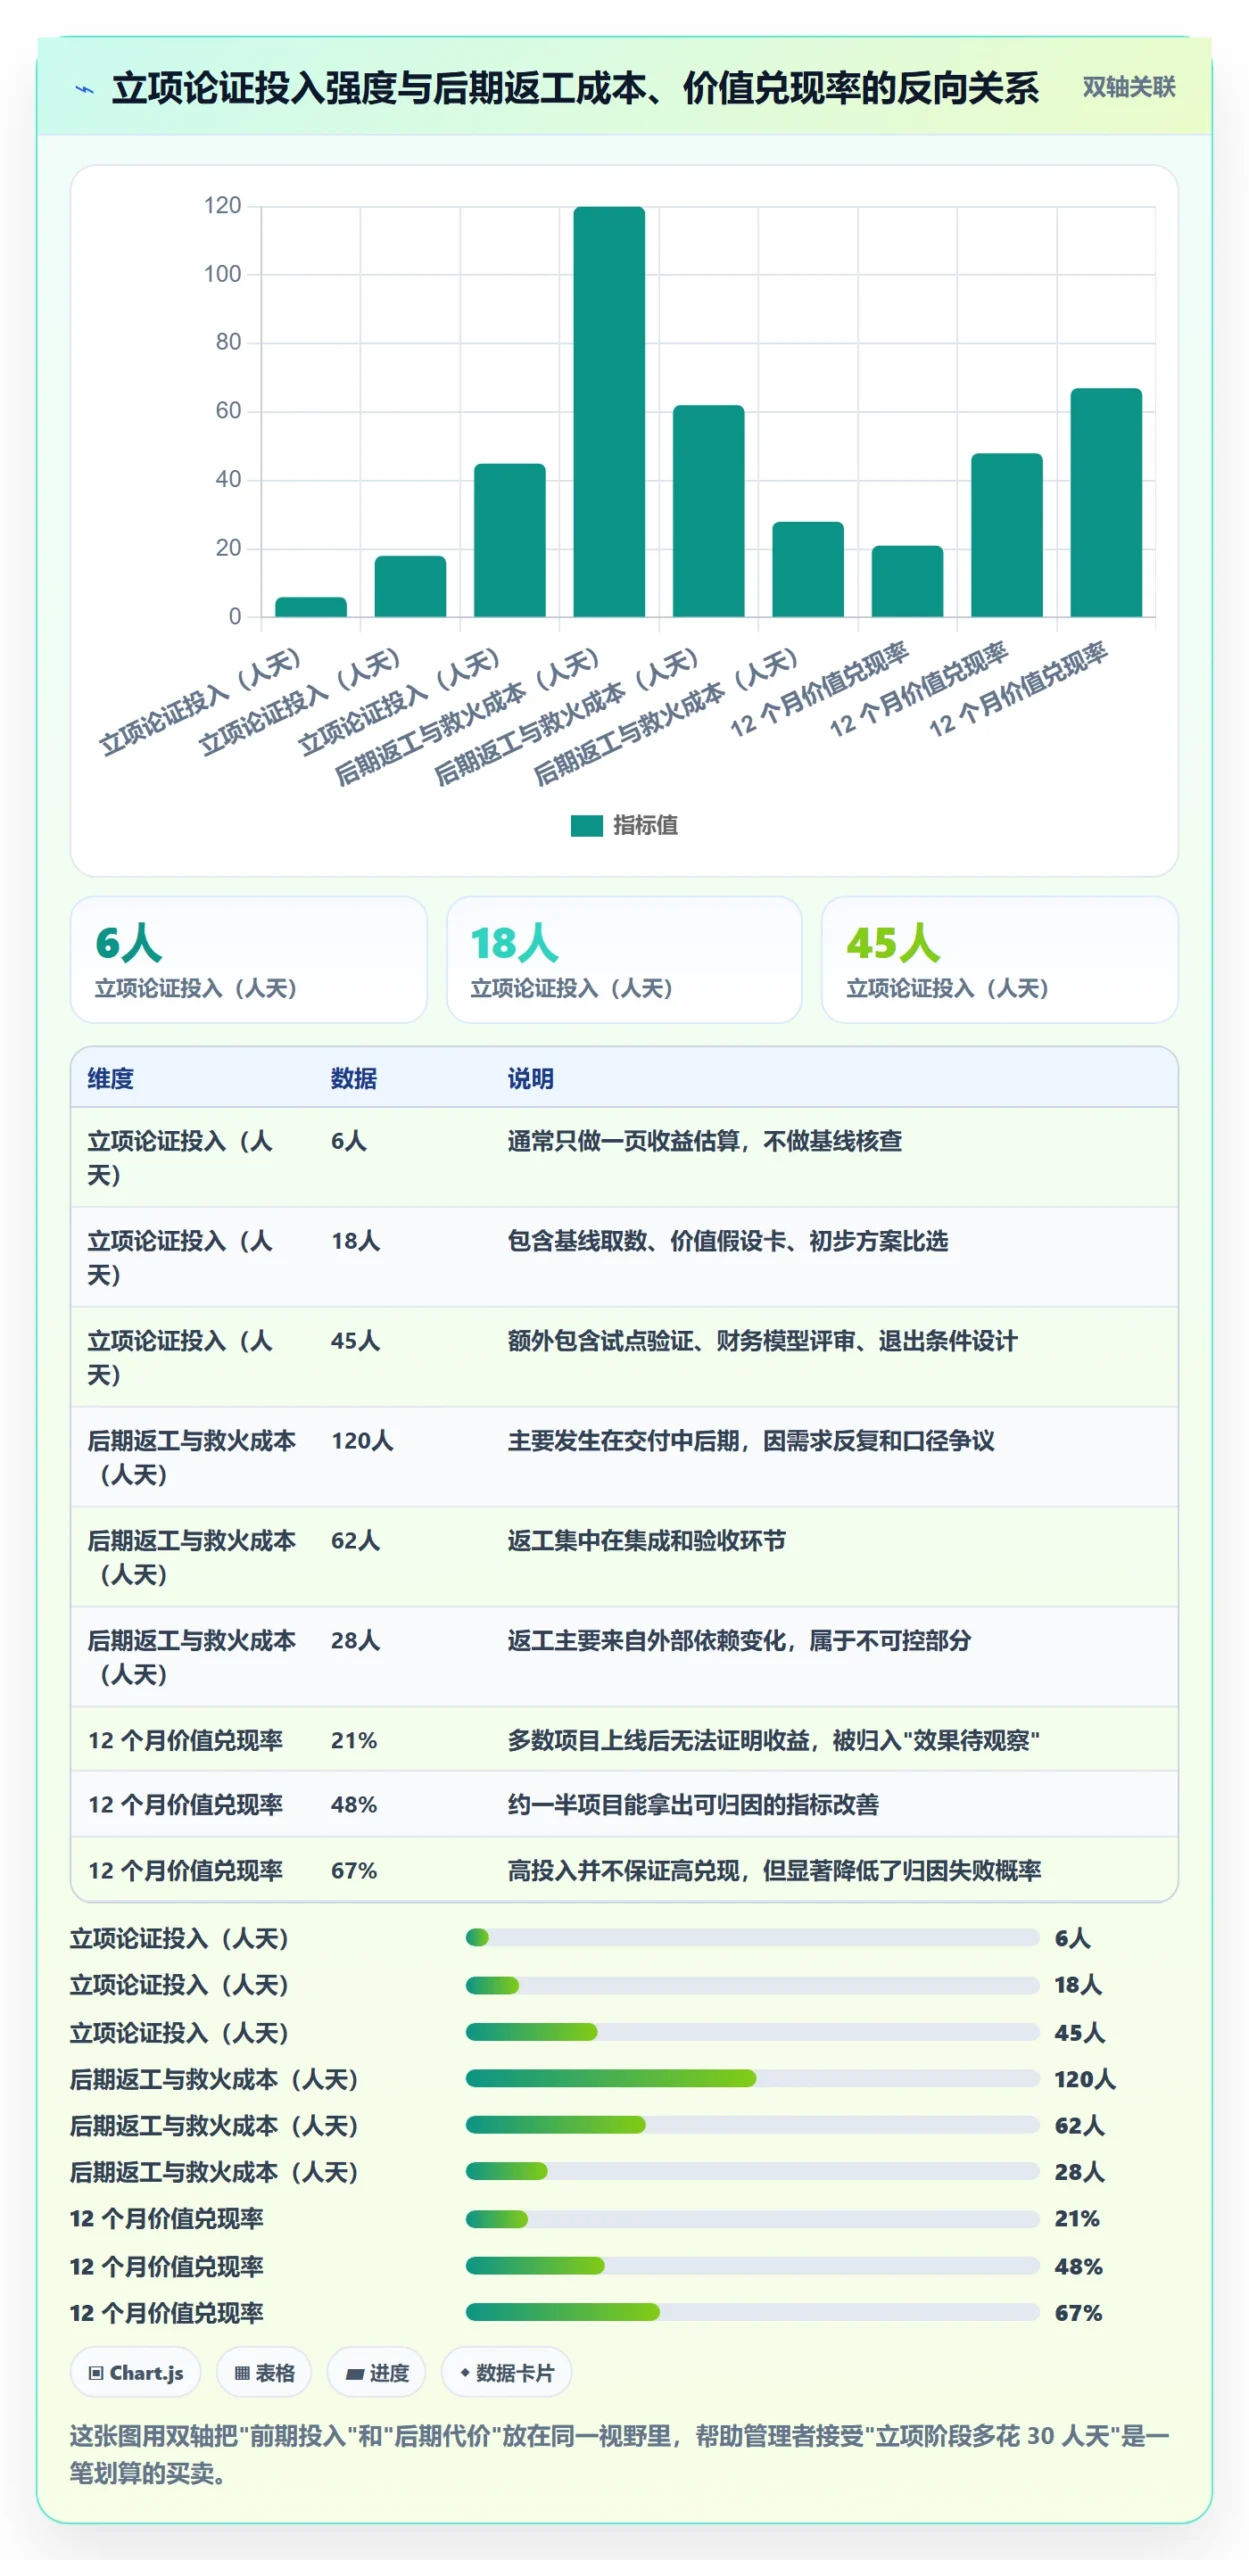
Task: Click the chart bar with value 62
Action: pyautogui.click(x=708, y=510)
